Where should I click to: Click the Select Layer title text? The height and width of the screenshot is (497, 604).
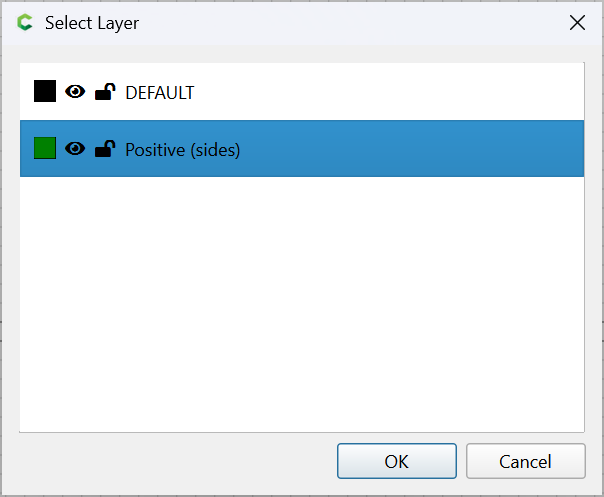pyautogui.click(x=92, y=23)
